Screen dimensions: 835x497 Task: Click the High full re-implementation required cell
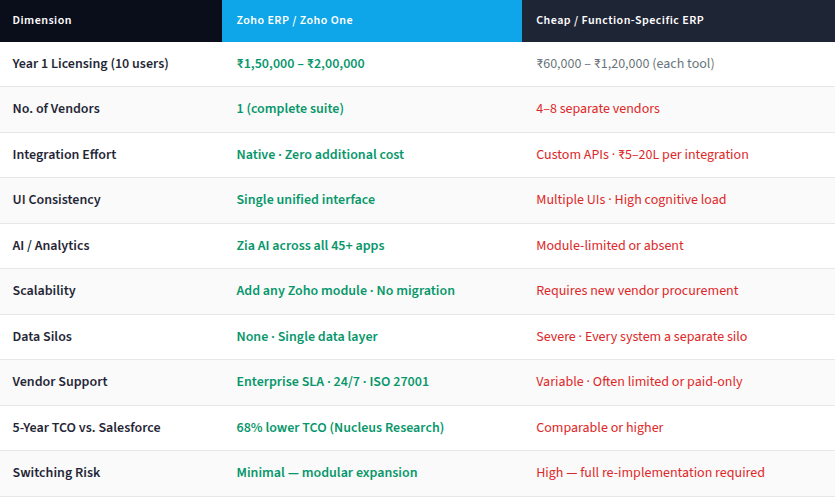click(650, 472)
